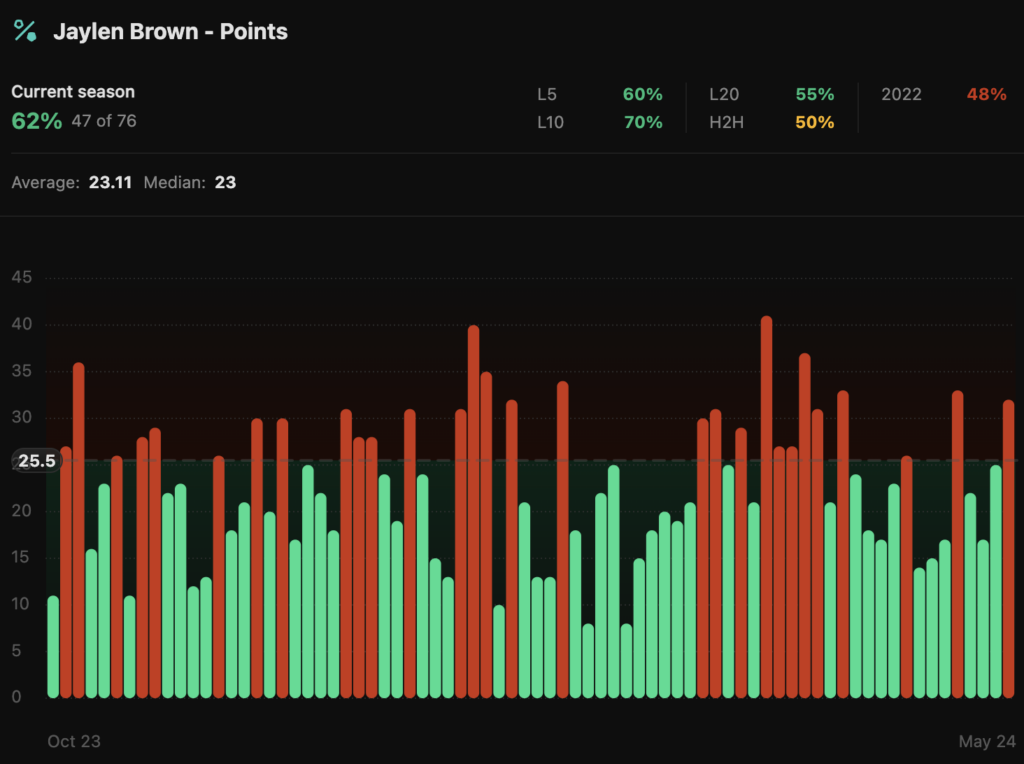Click the H2H label
The image size is (1024, 764).
pyautogui.click(x=726, y=123)
